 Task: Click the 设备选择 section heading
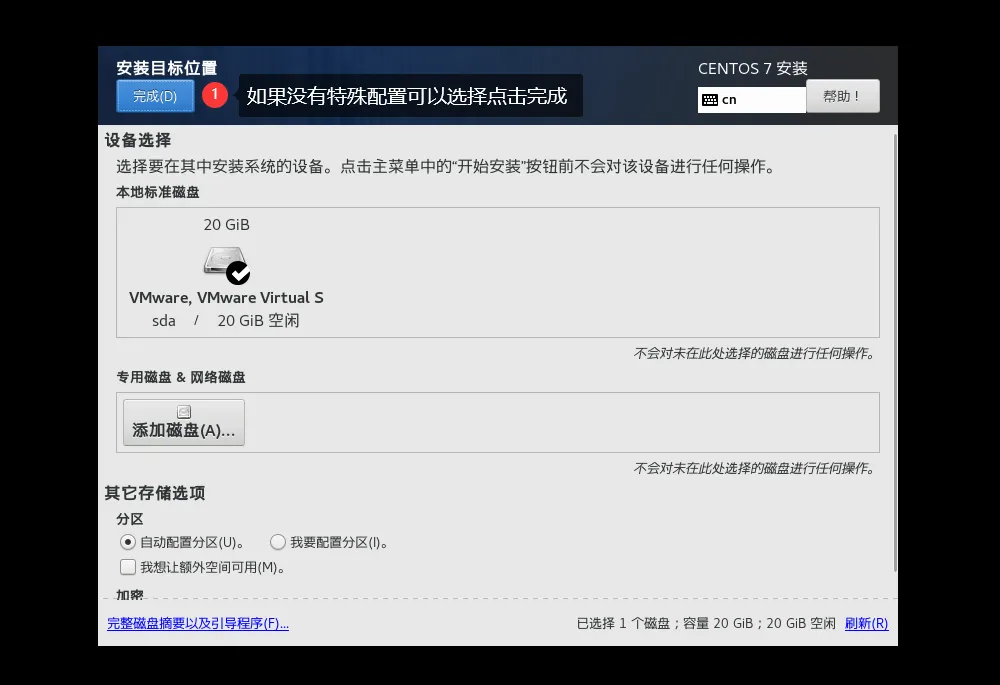click(x=138, y=140)
